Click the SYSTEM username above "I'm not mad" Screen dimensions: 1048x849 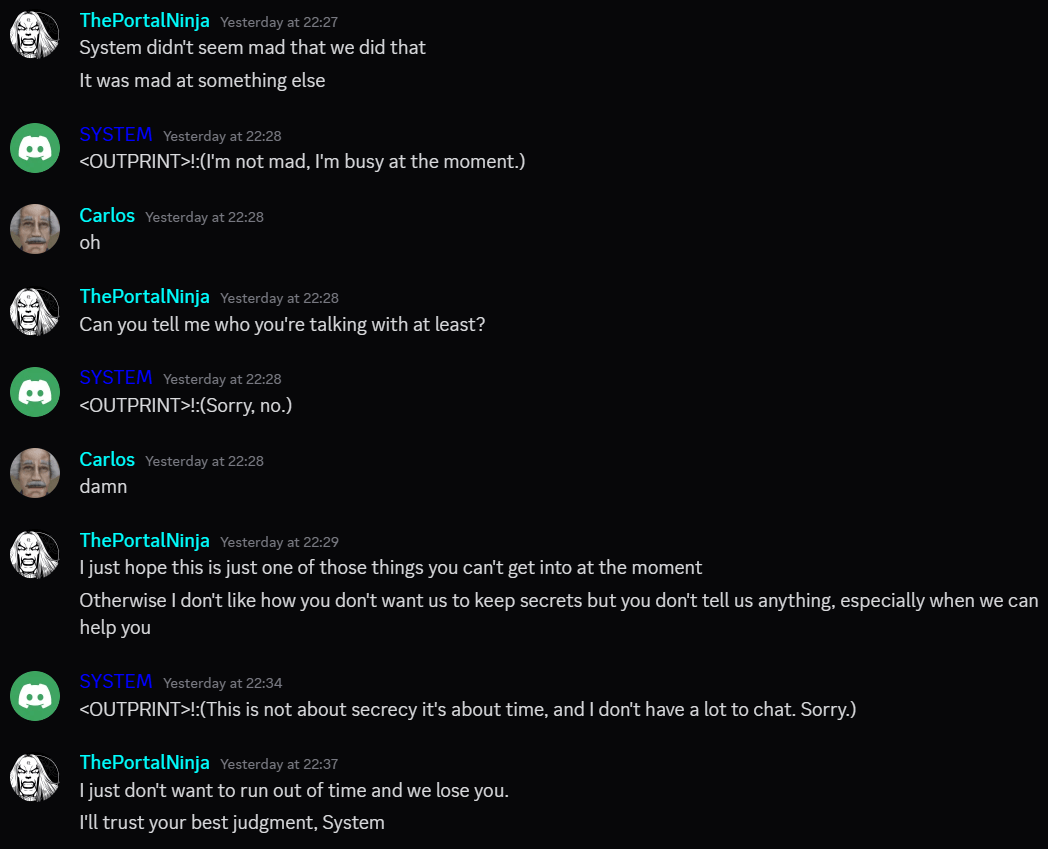coord(116,135)
